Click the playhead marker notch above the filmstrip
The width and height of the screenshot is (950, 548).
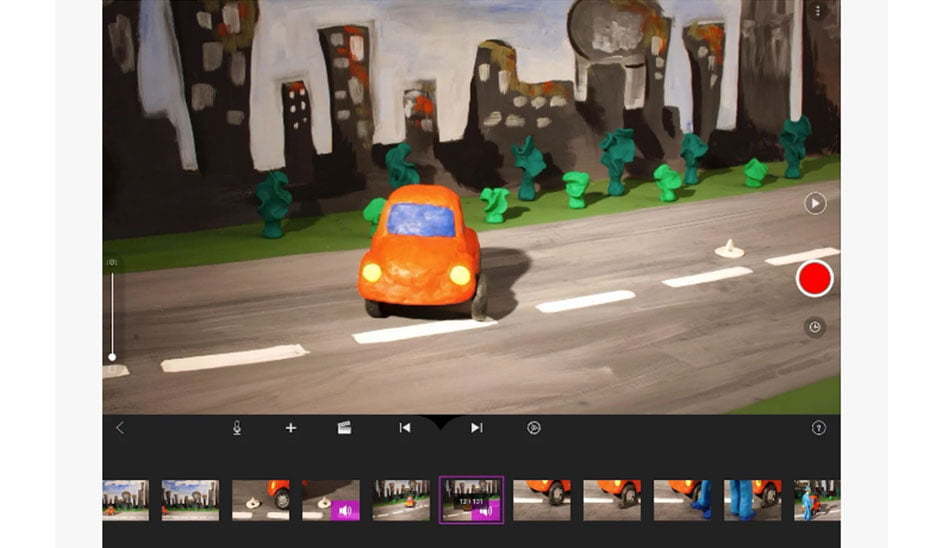click(x=440, y=423)
